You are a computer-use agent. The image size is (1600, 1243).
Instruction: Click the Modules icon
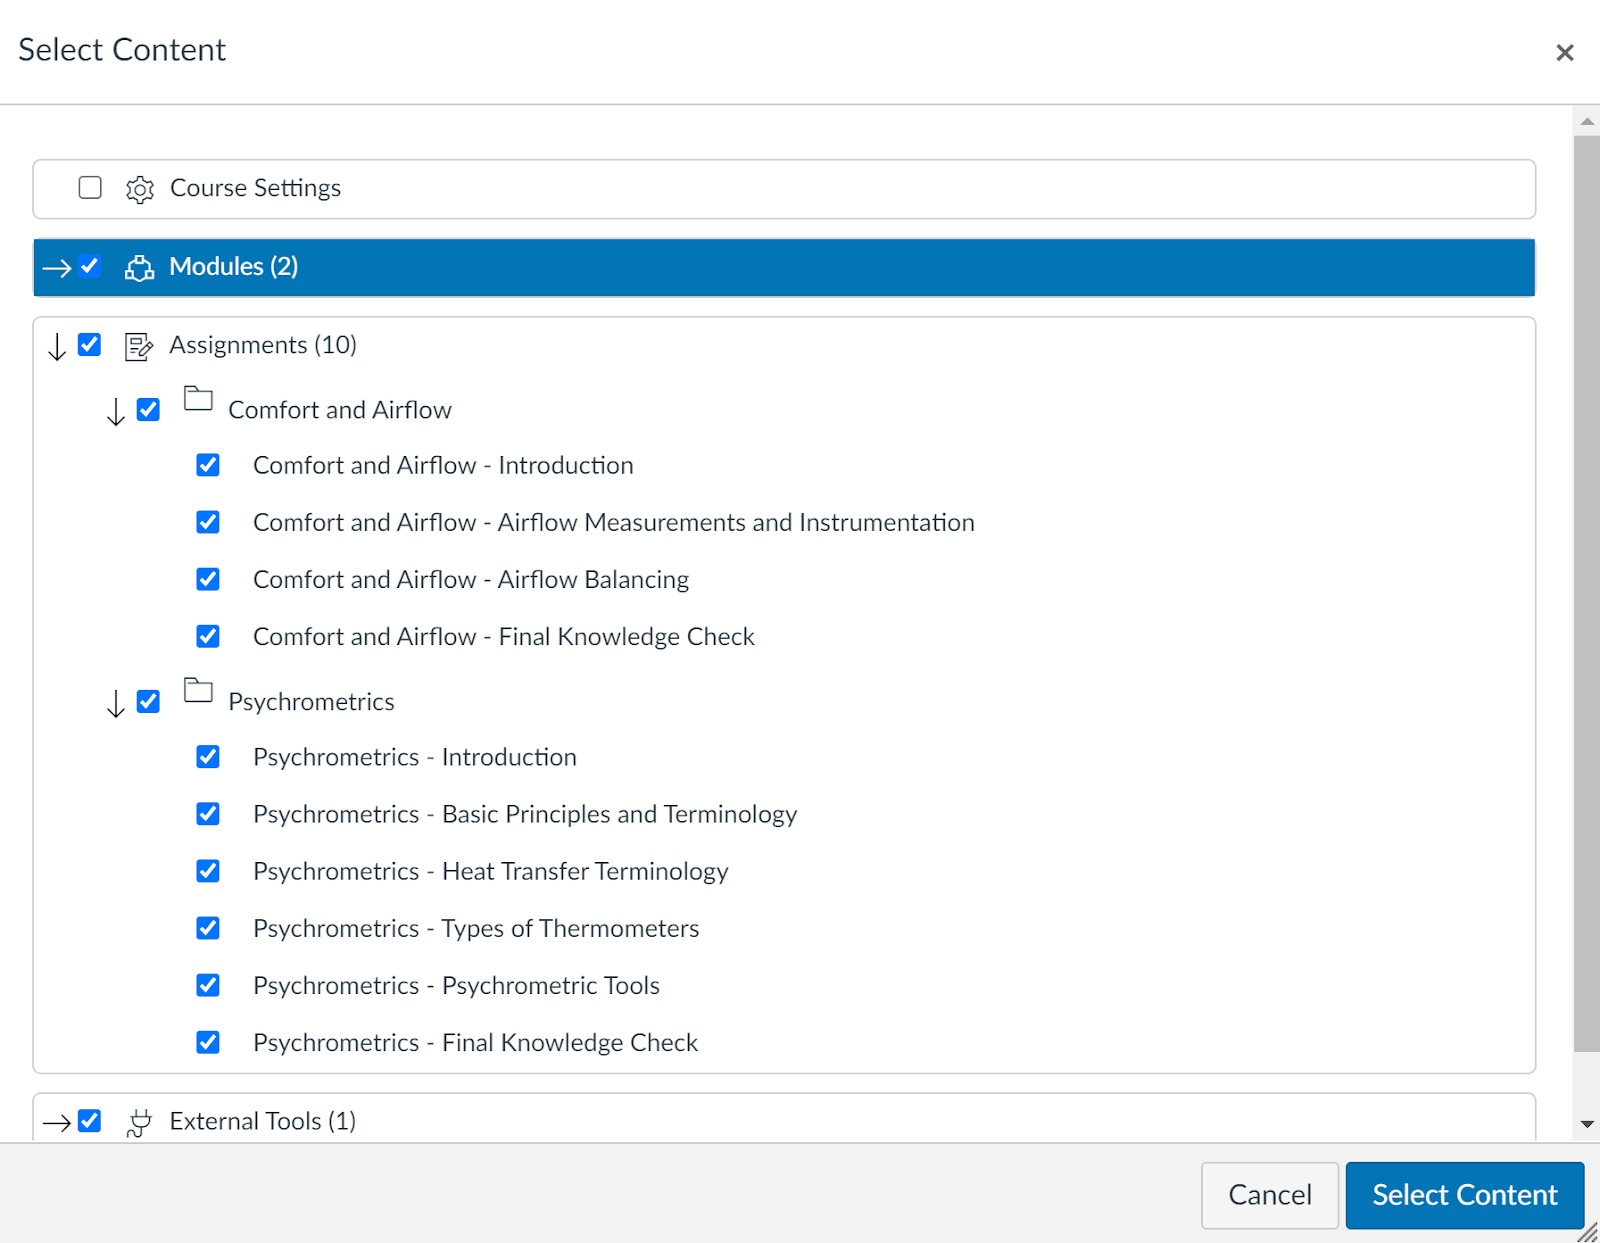click(x=139, y=268)
